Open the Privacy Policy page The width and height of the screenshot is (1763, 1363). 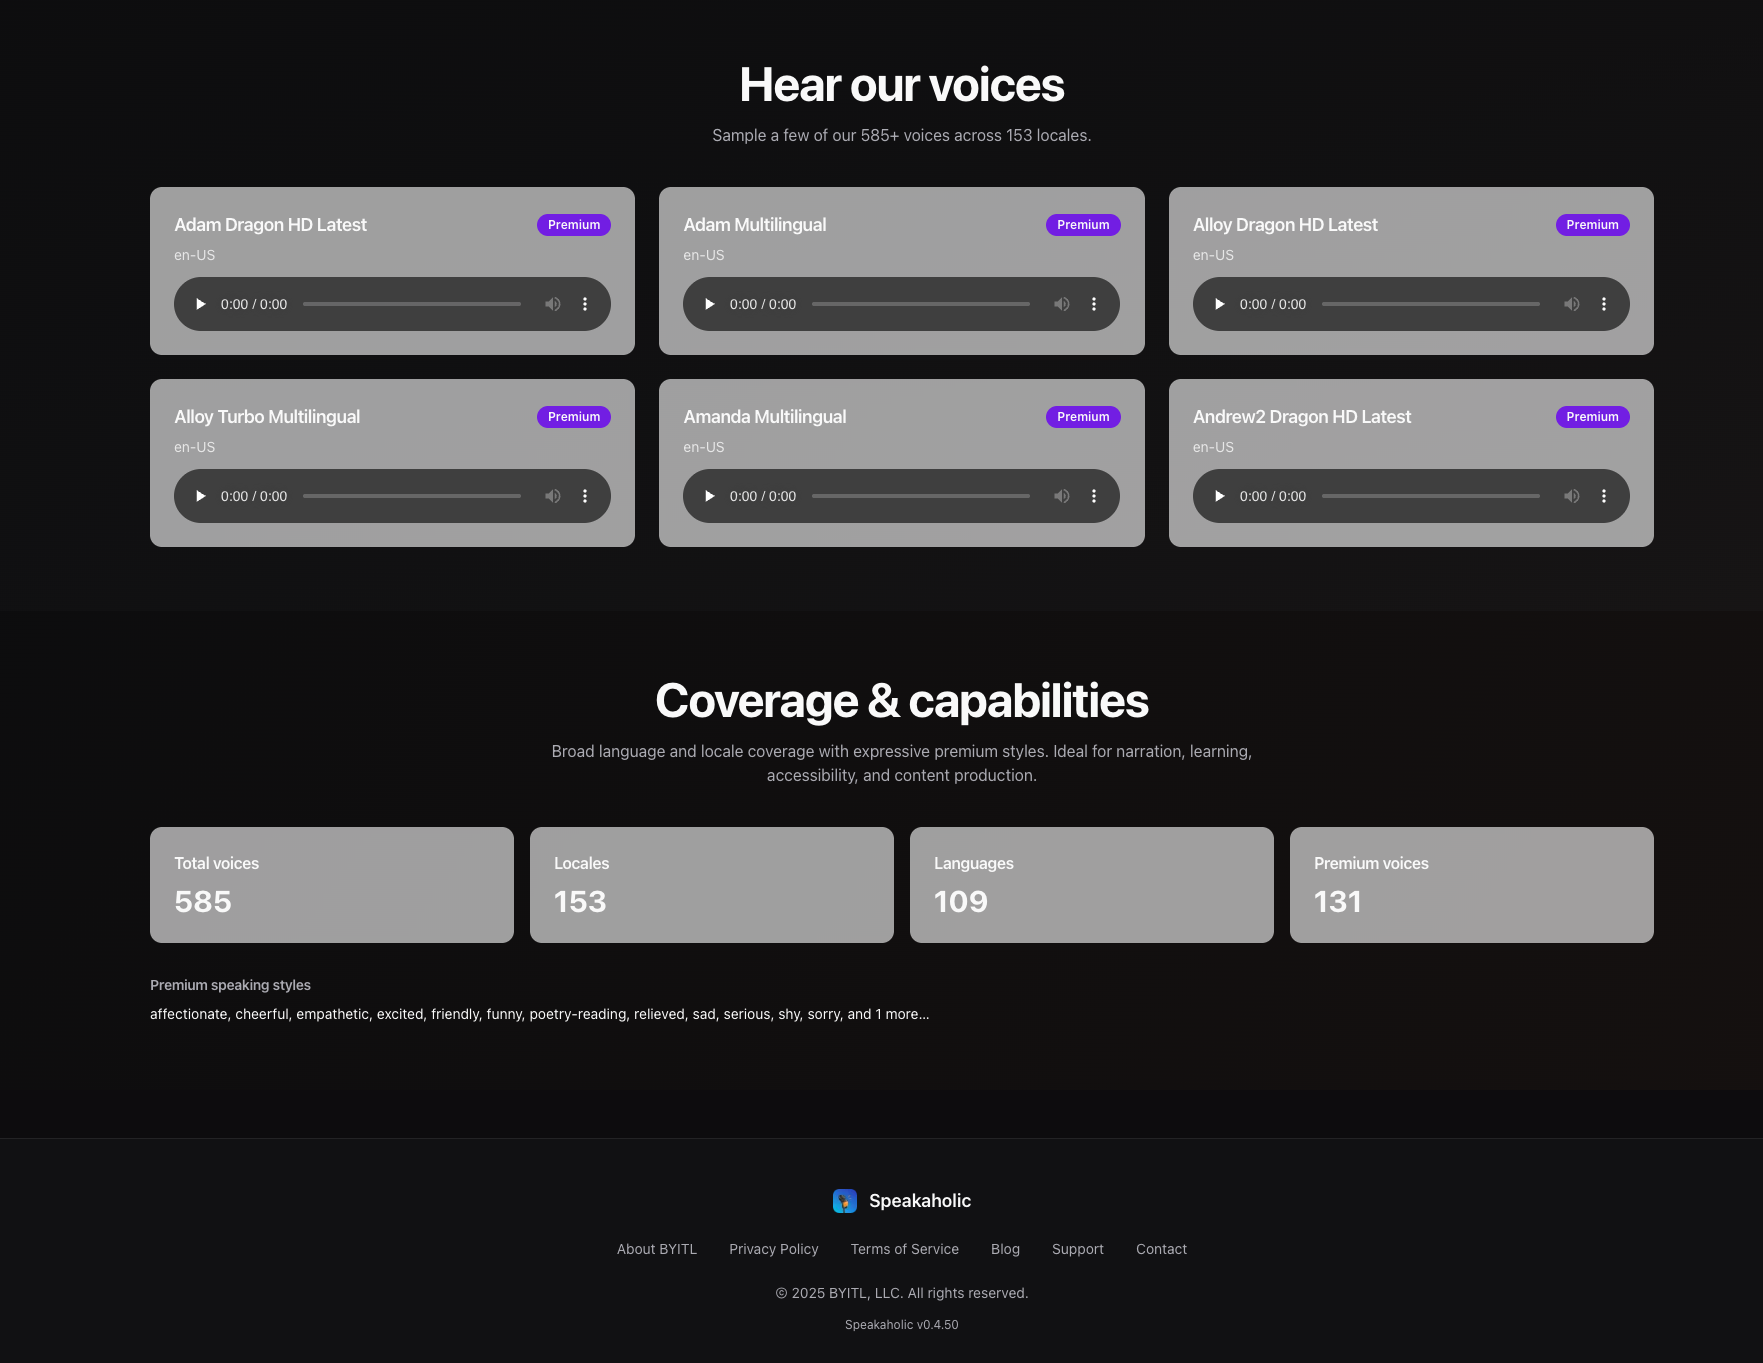[773, 1249]
